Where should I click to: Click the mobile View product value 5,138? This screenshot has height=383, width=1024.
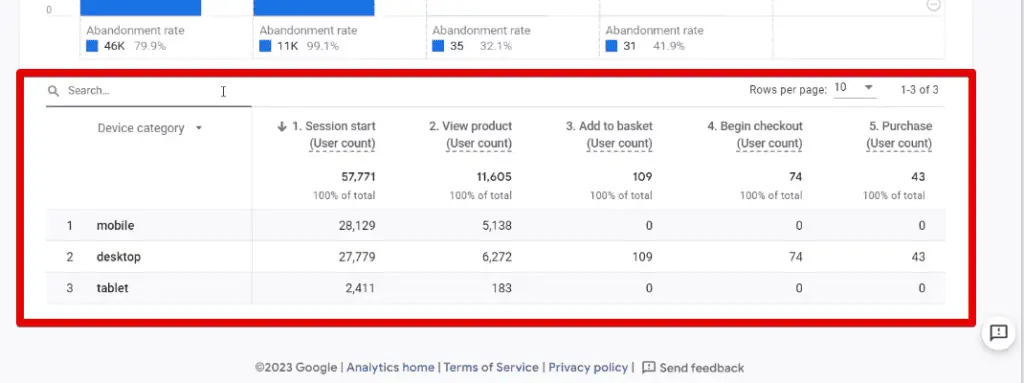(x=498, y=225)
